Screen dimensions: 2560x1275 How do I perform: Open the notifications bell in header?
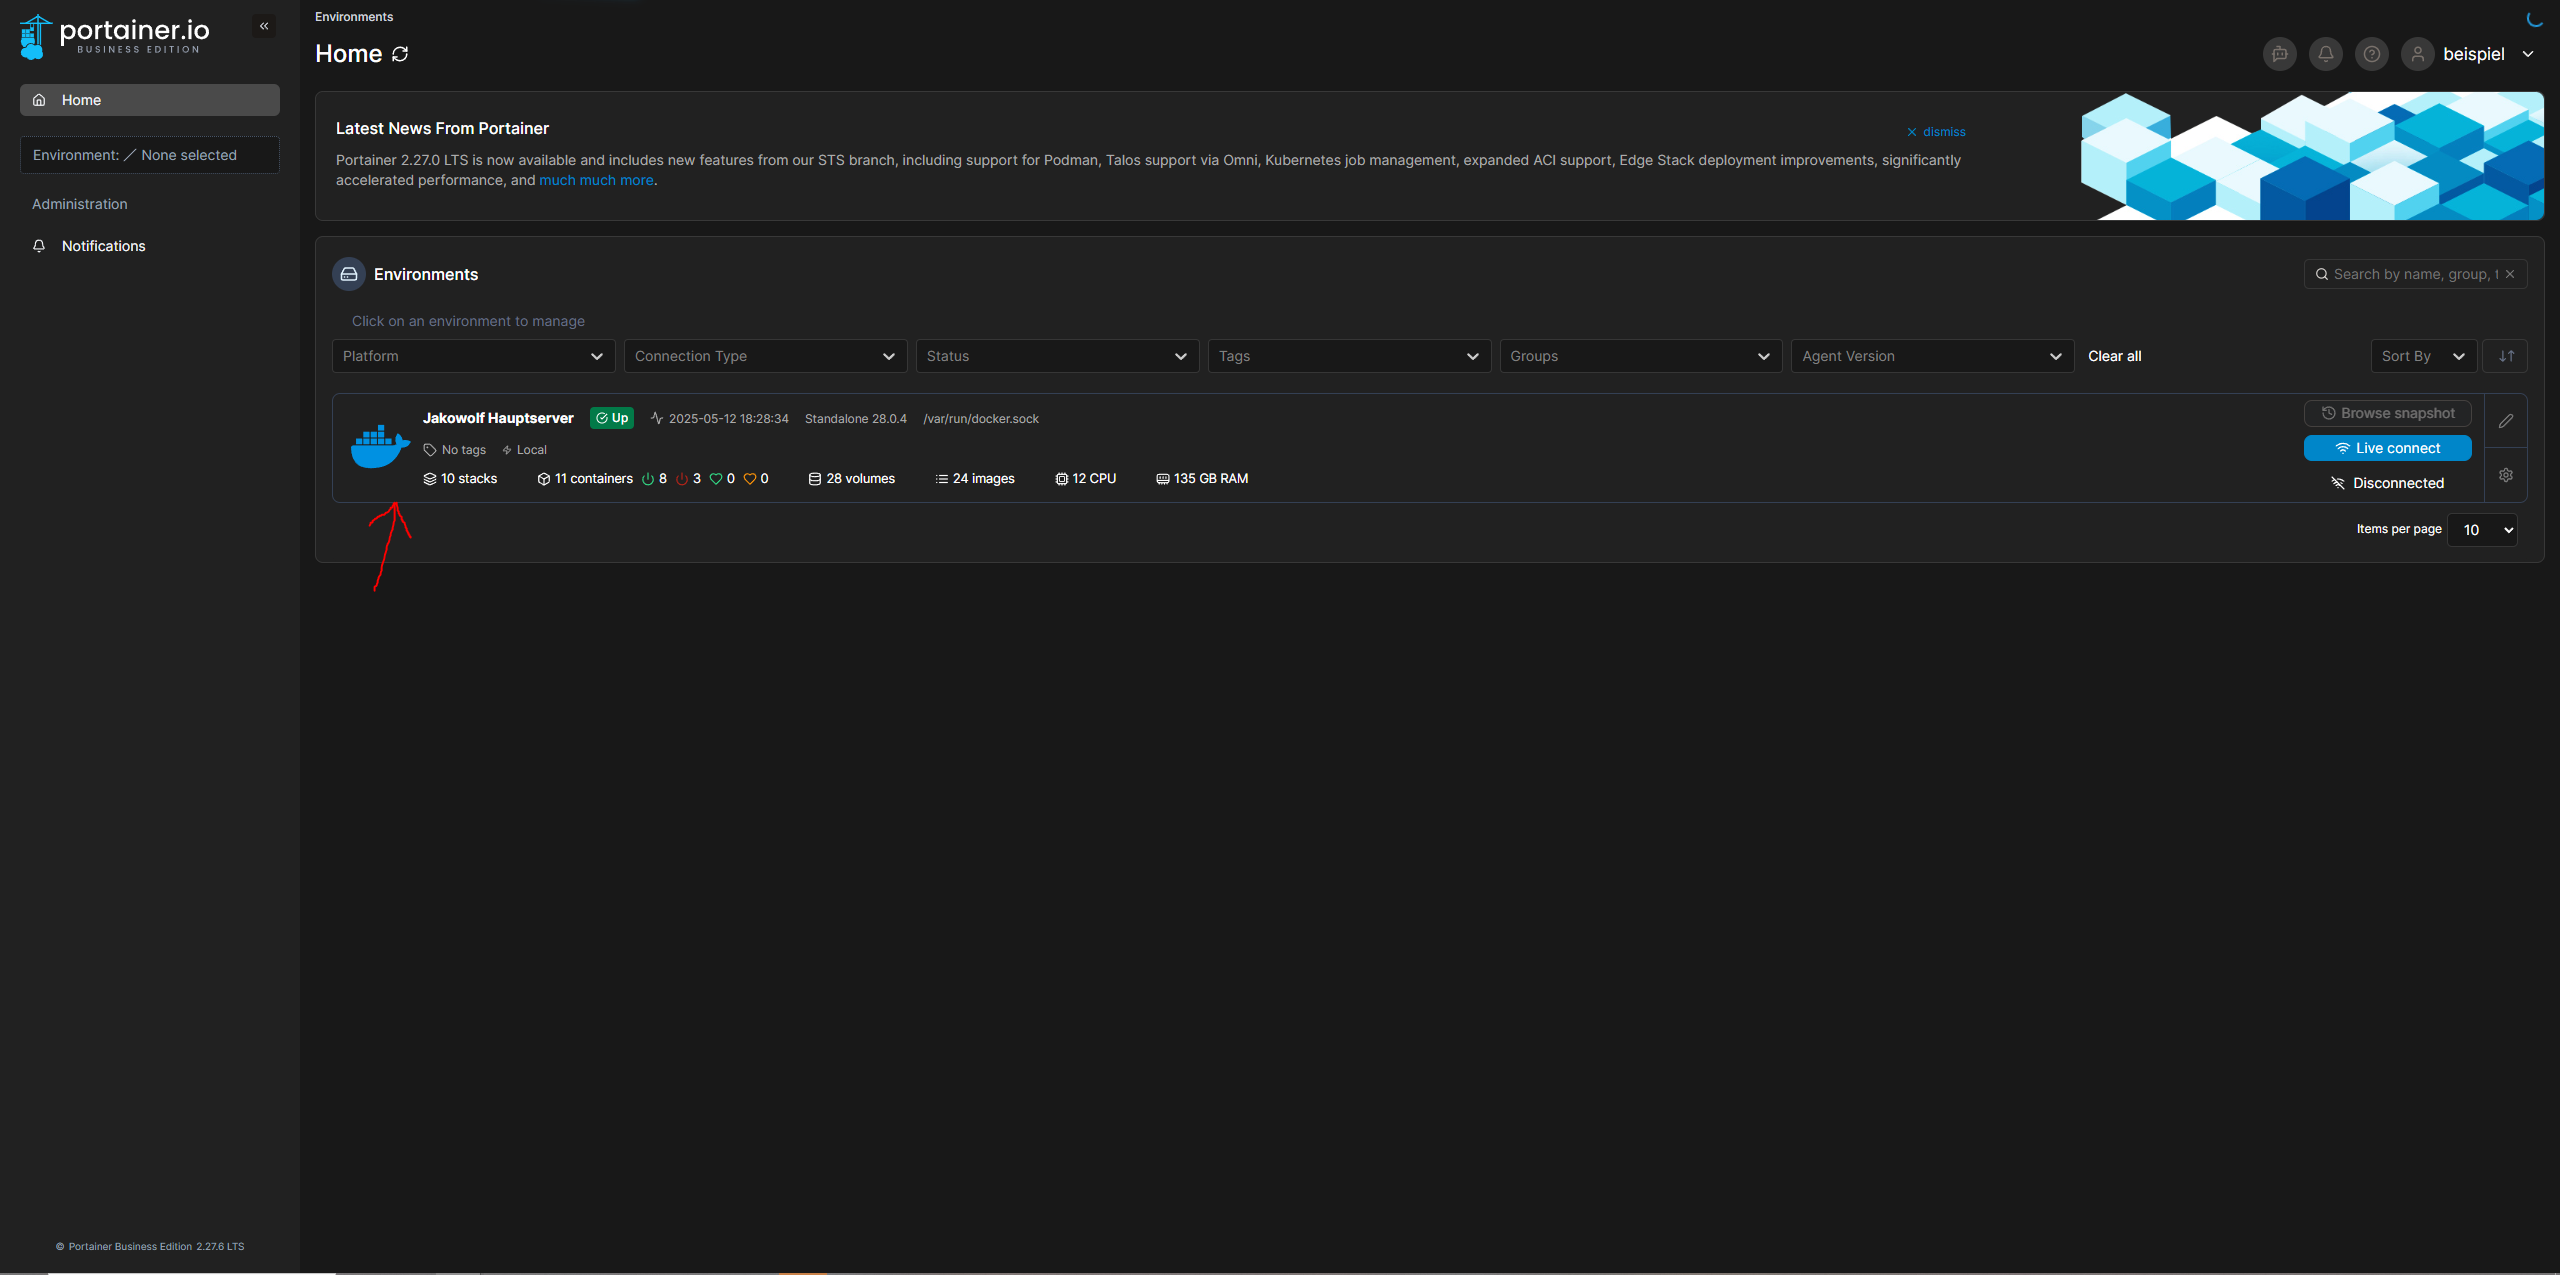pyautogui.click(x=2325, y=54)
